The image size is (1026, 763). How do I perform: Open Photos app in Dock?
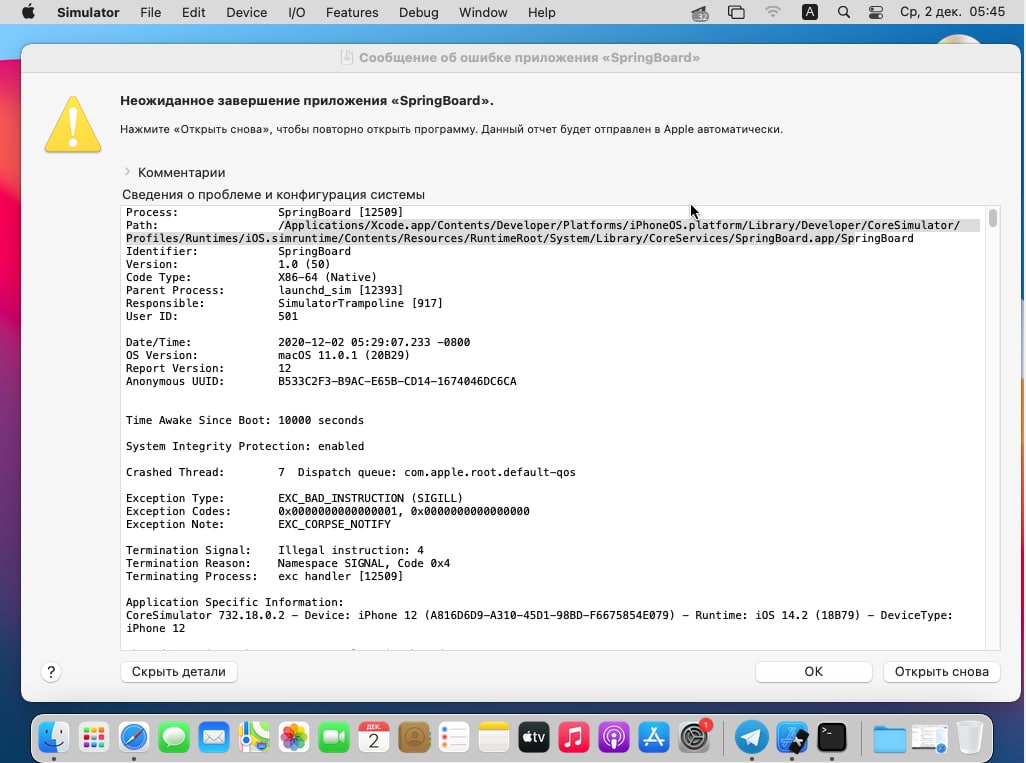point(294,737)
